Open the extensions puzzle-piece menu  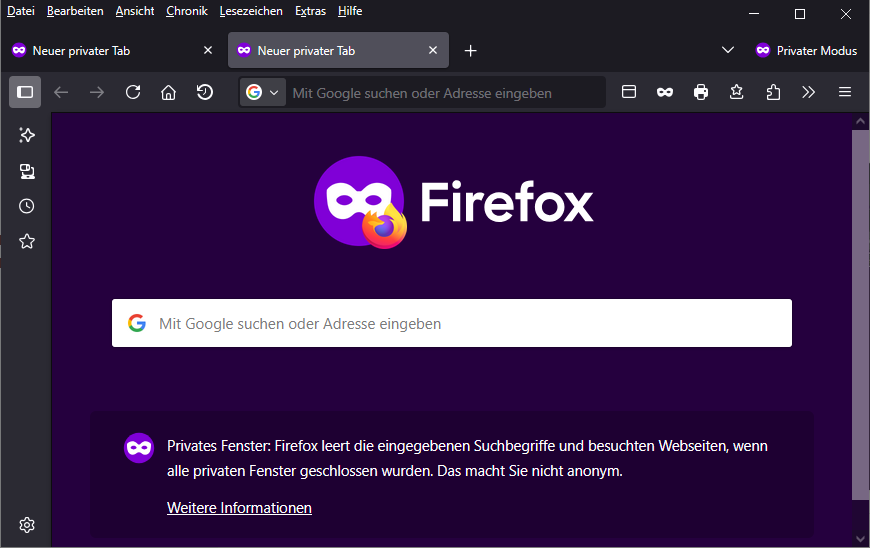click(x=773, y=92)
